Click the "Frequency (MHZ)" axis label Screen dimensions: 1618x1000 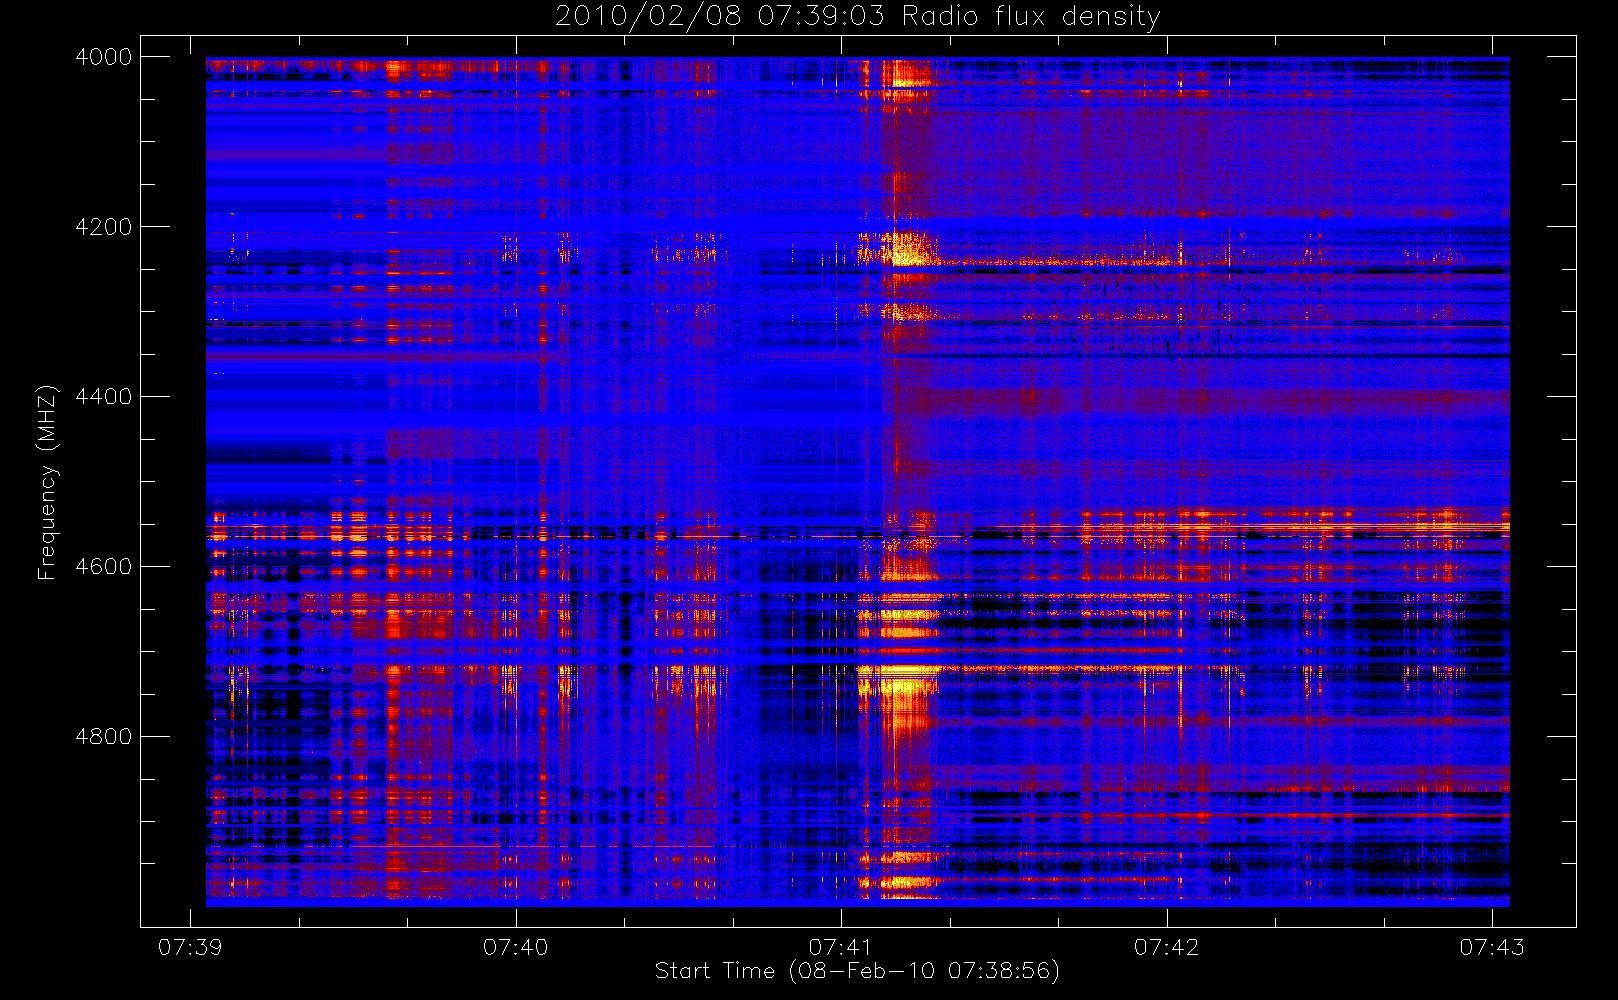(47, 483)
